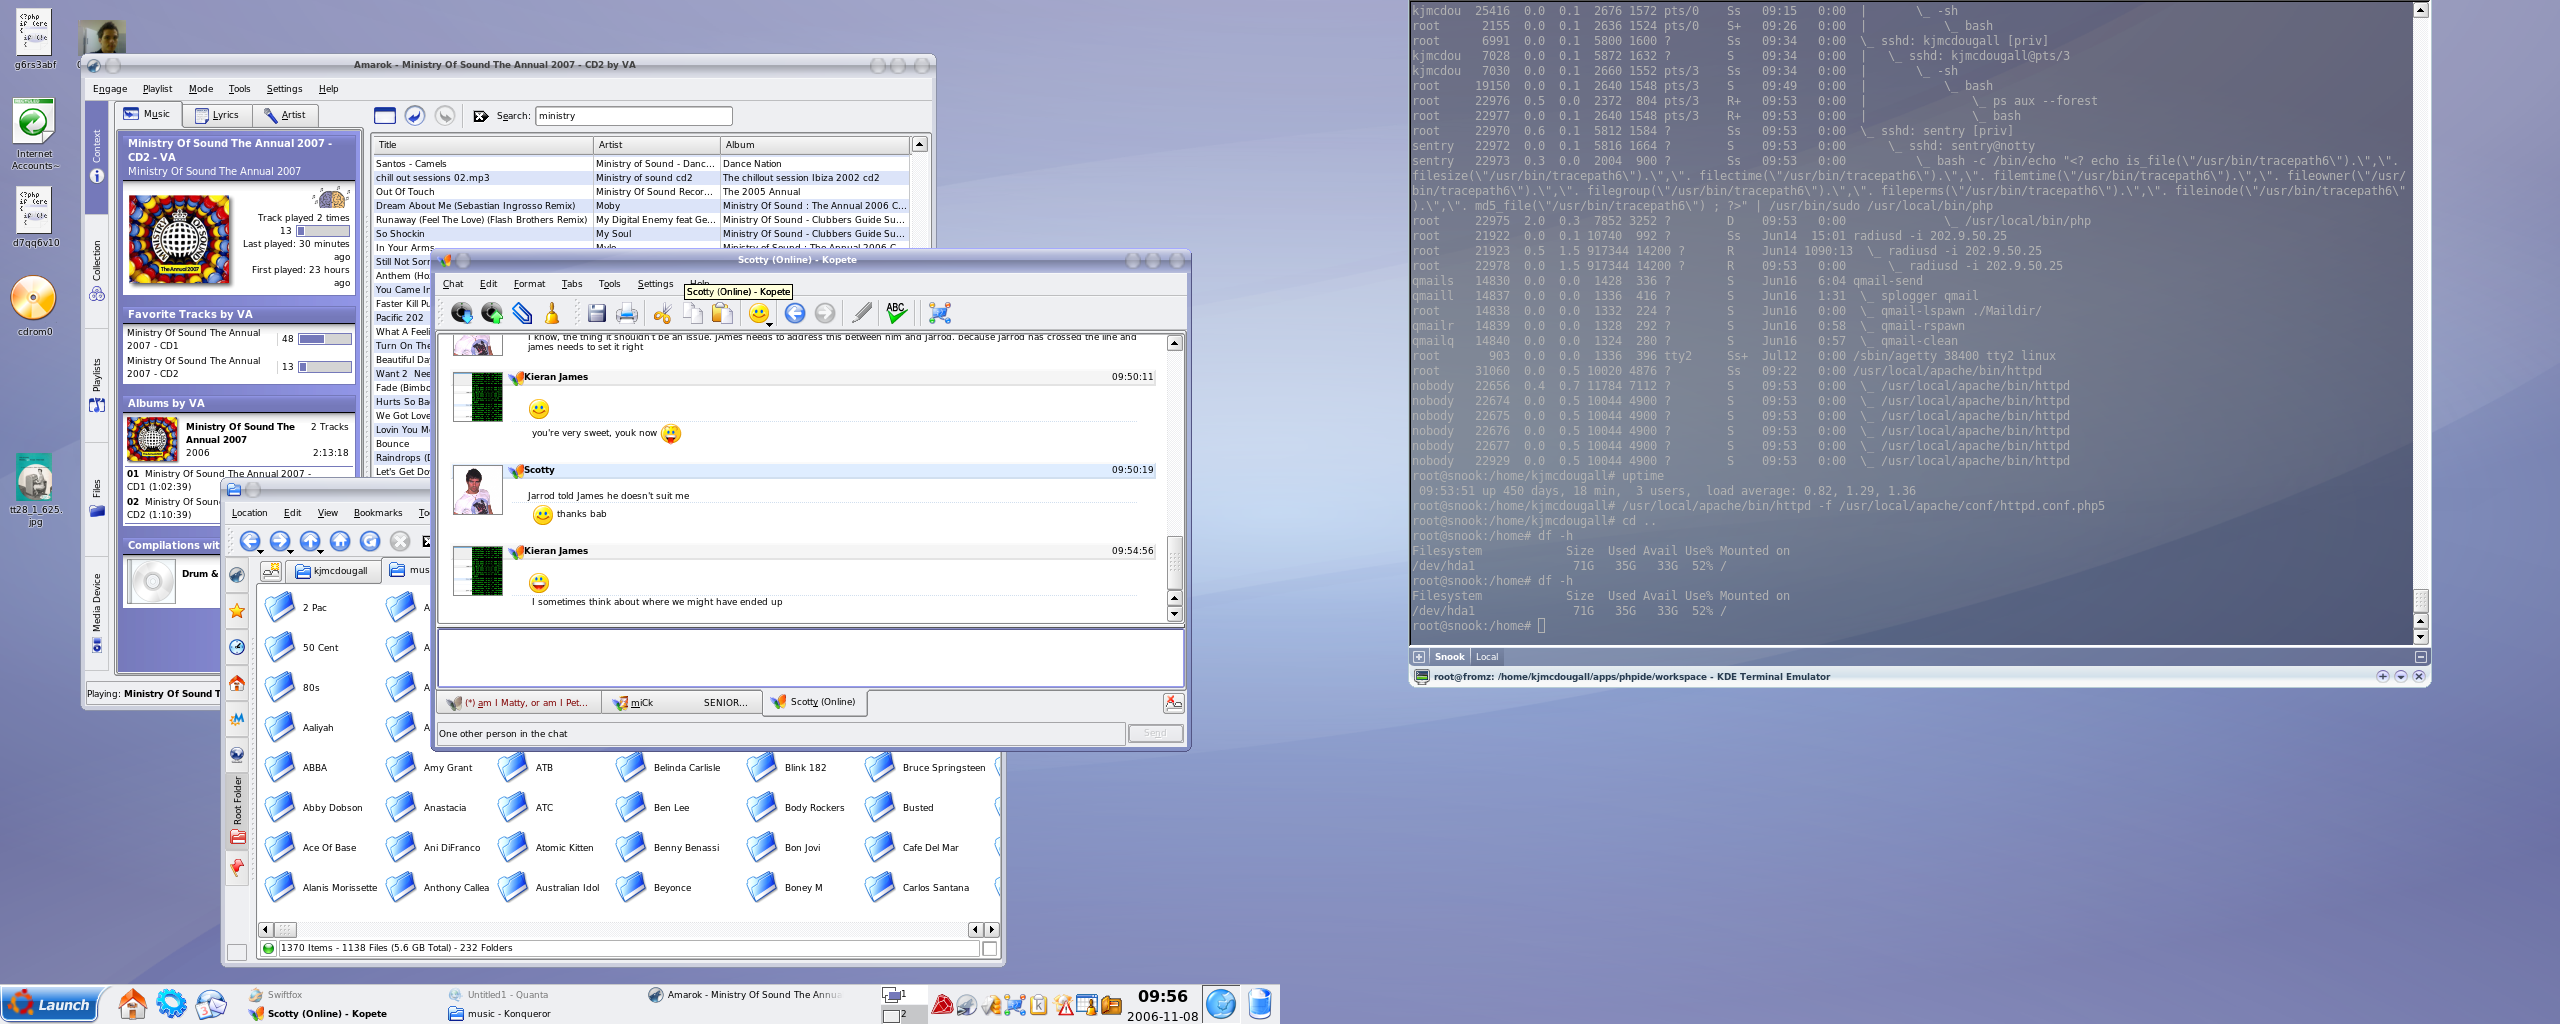
Task: Click the red Root Folder icon in Konqueror sidebar
Action: pos(237,837)
